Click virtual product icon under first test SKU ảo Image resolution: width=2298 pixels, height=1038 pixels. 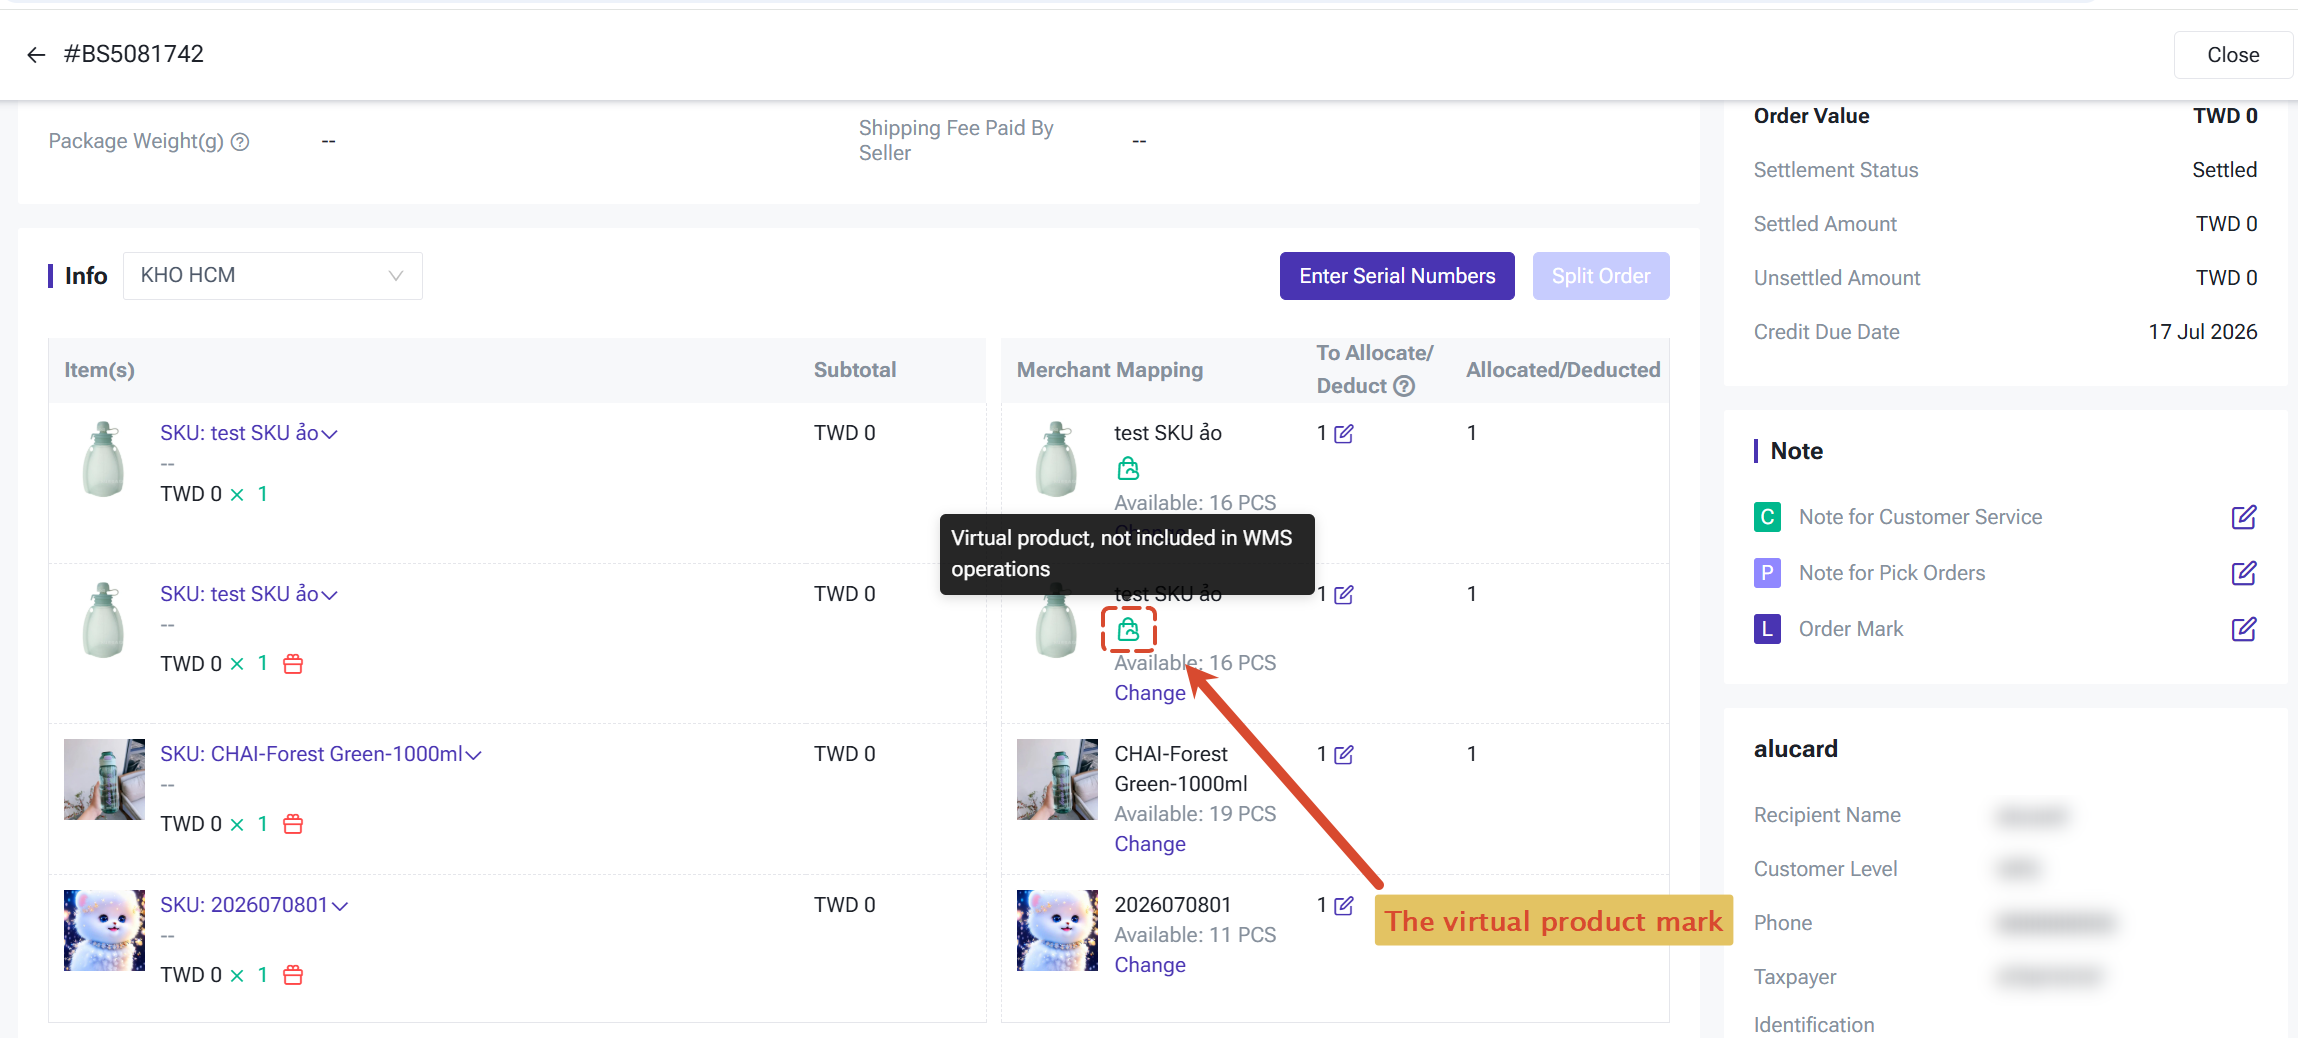[x=1128, y=468]
